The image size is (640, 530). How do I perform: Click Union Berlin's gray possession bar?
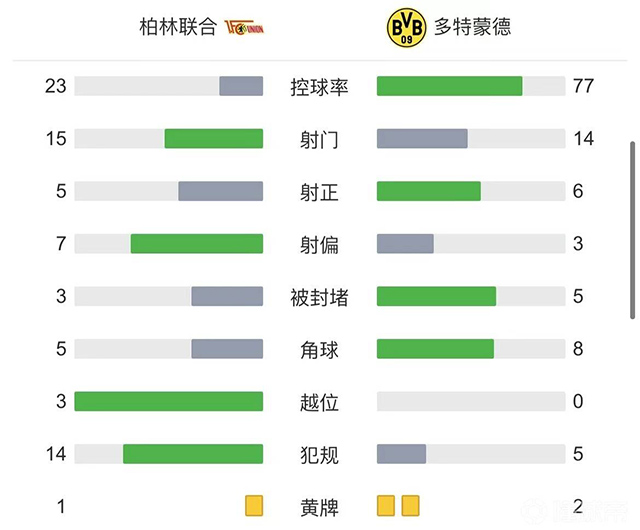(241, 86)
